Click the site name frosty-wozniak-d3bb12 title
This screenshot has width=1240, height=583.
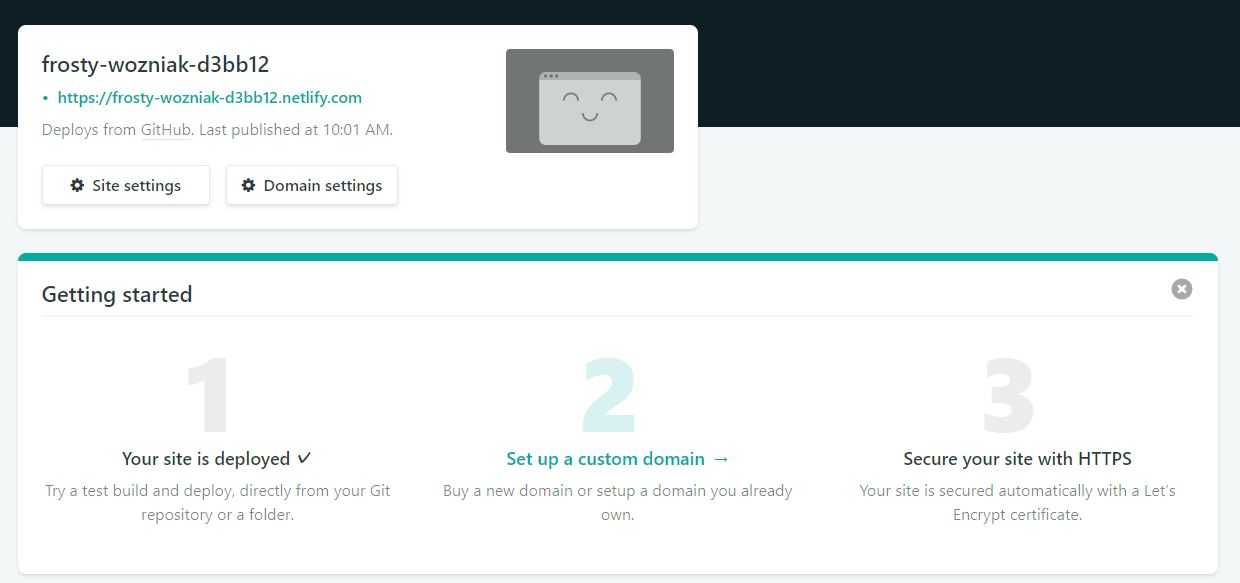(155, 64)
